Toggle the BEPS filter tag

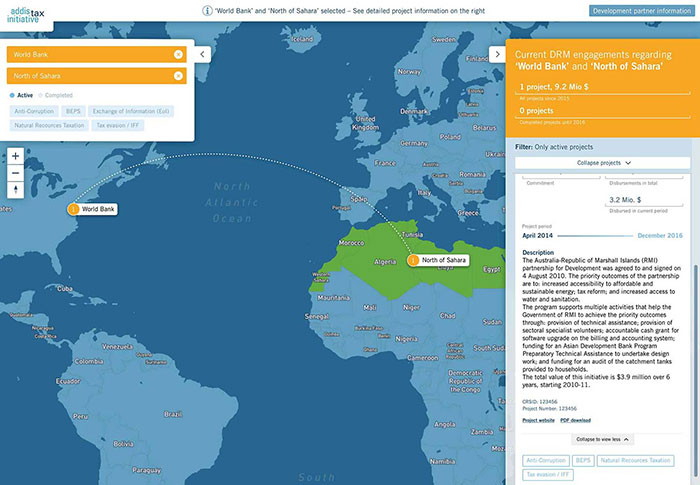click(x=73, y=111)
